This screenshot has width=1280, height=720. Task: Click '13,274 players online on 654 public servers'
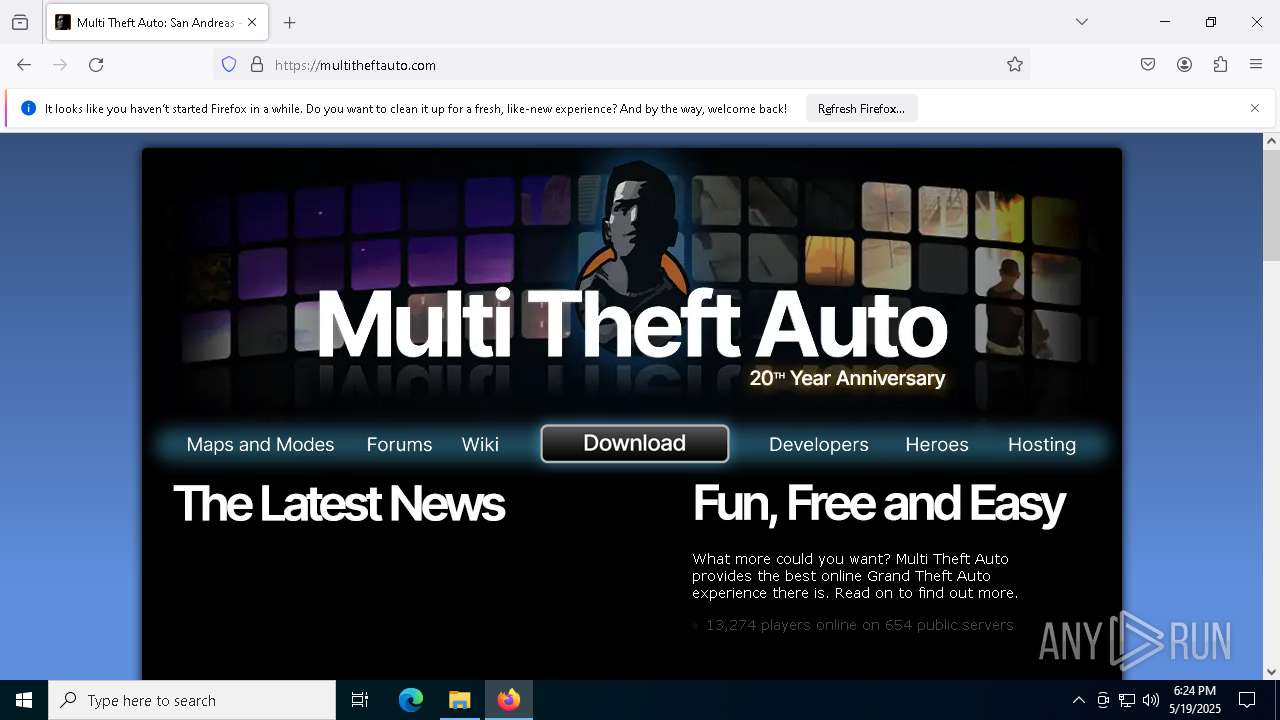tap(859, 625)
